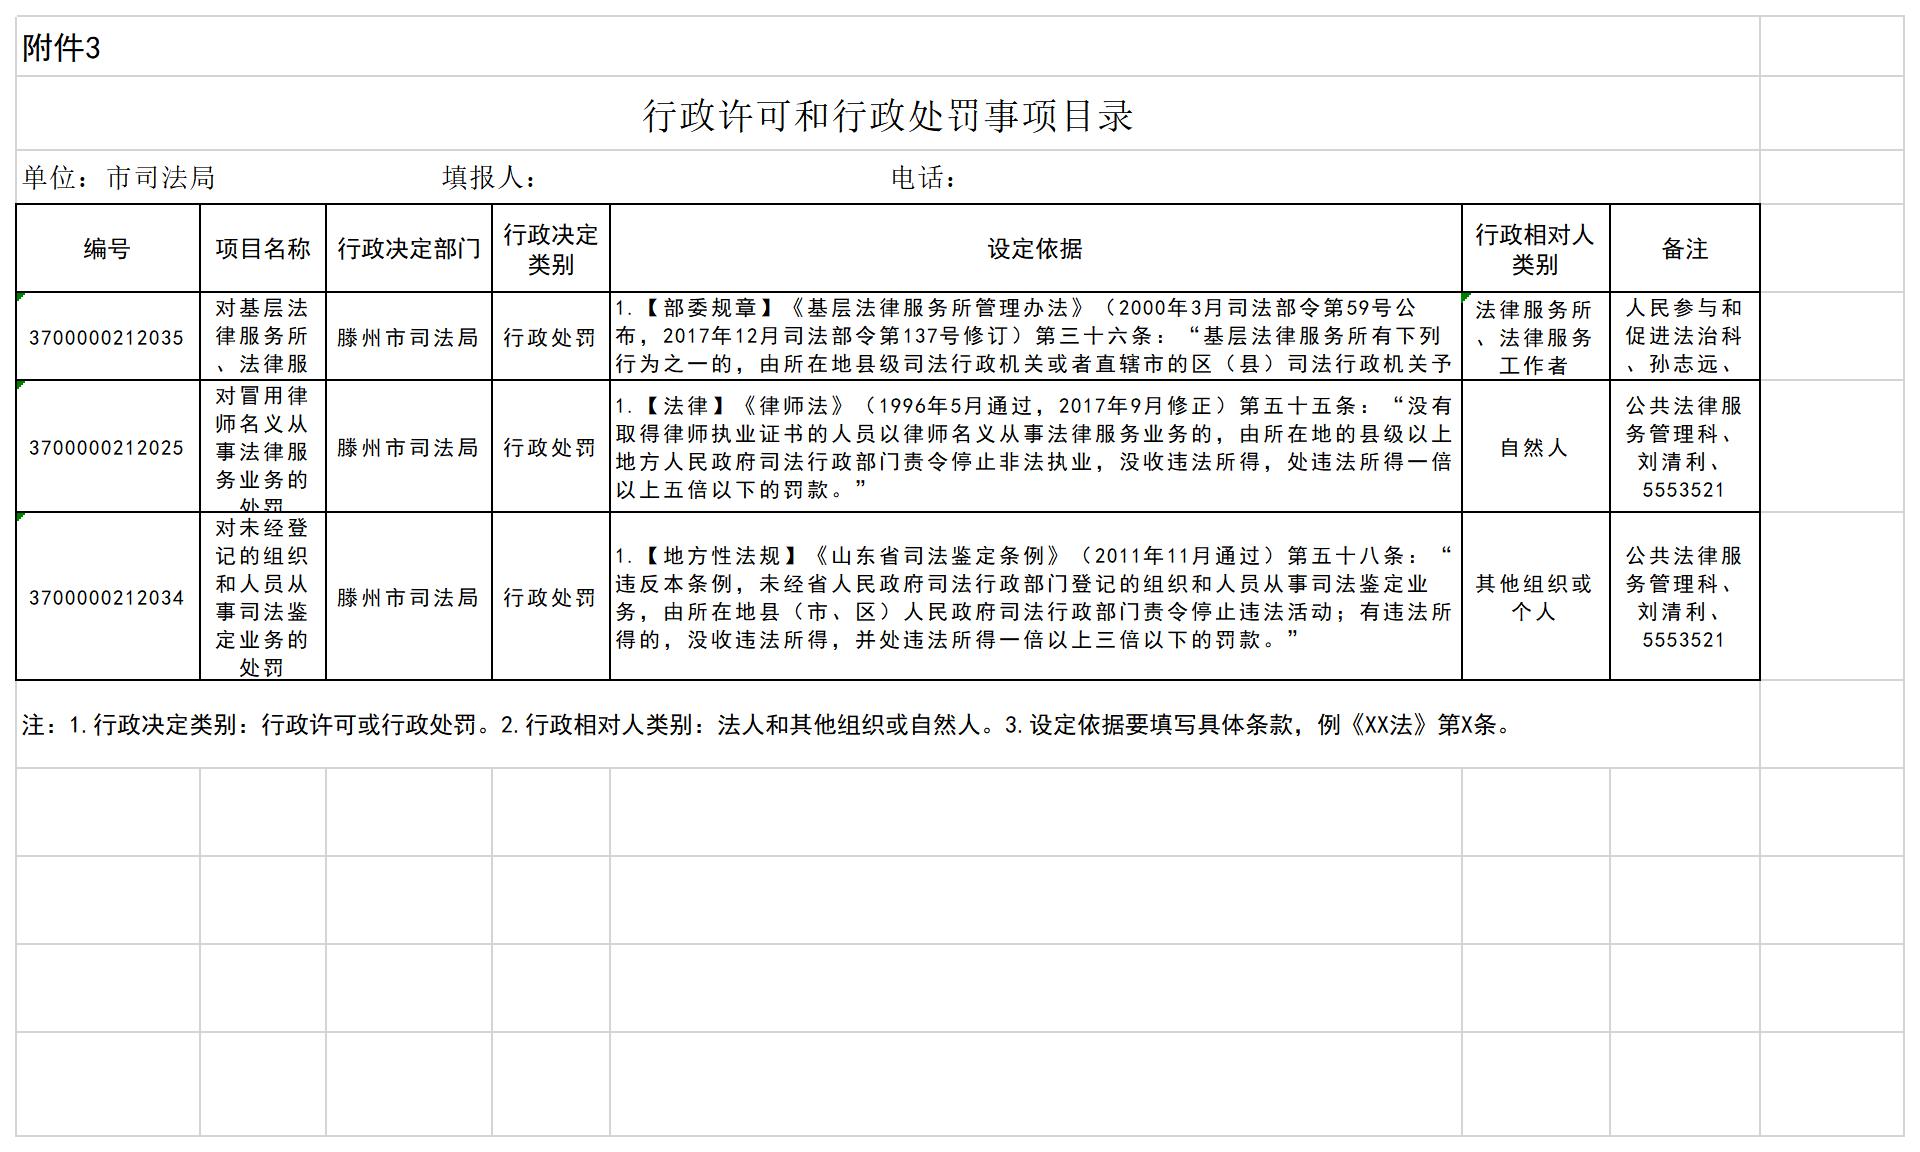Image resolution: width=1920 pixels, height=1152 pixels.
Task: Click cell with number 3700000212035
Action: pyautogui.click(x=107, y=337)
